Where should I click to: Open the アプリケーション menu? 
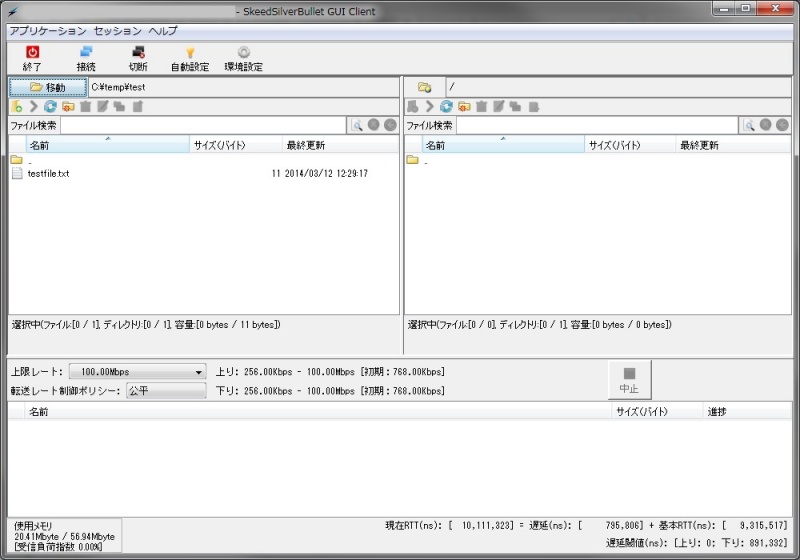pos(48,31)
